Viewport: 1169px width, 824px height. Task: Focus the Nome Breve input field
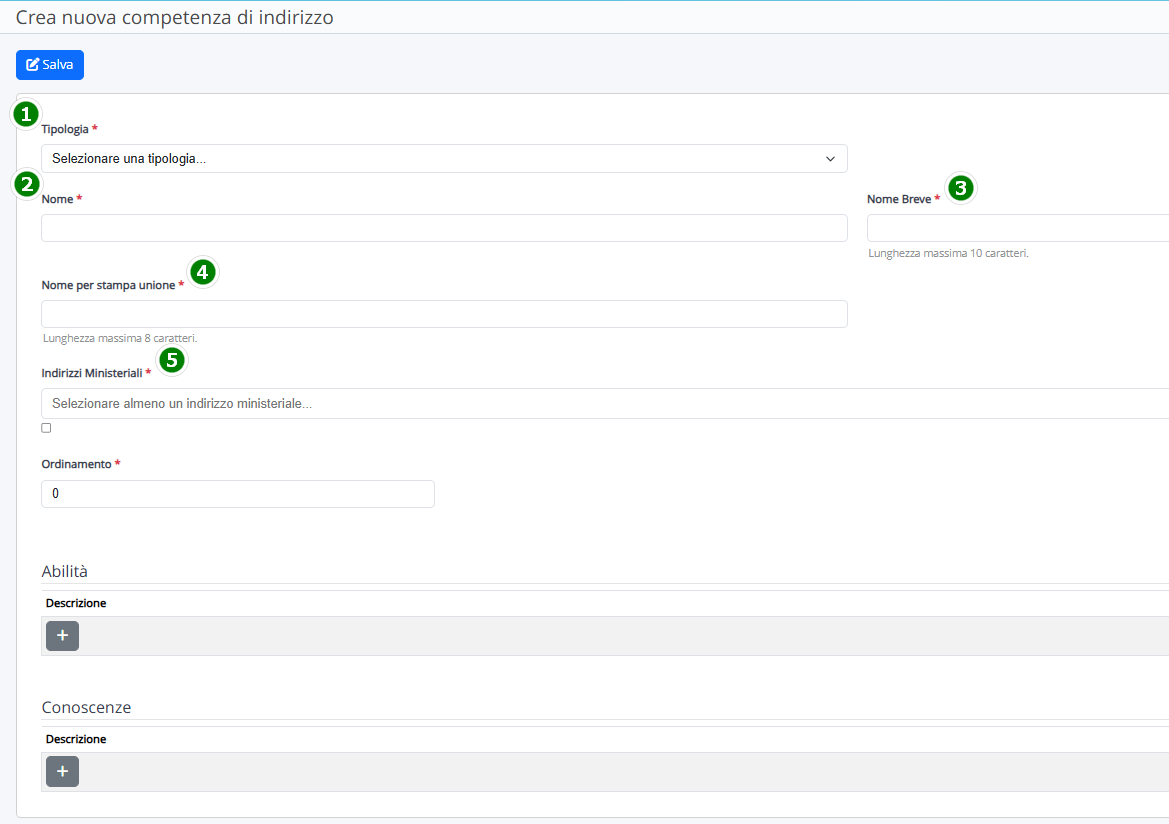pos(1017,228)
